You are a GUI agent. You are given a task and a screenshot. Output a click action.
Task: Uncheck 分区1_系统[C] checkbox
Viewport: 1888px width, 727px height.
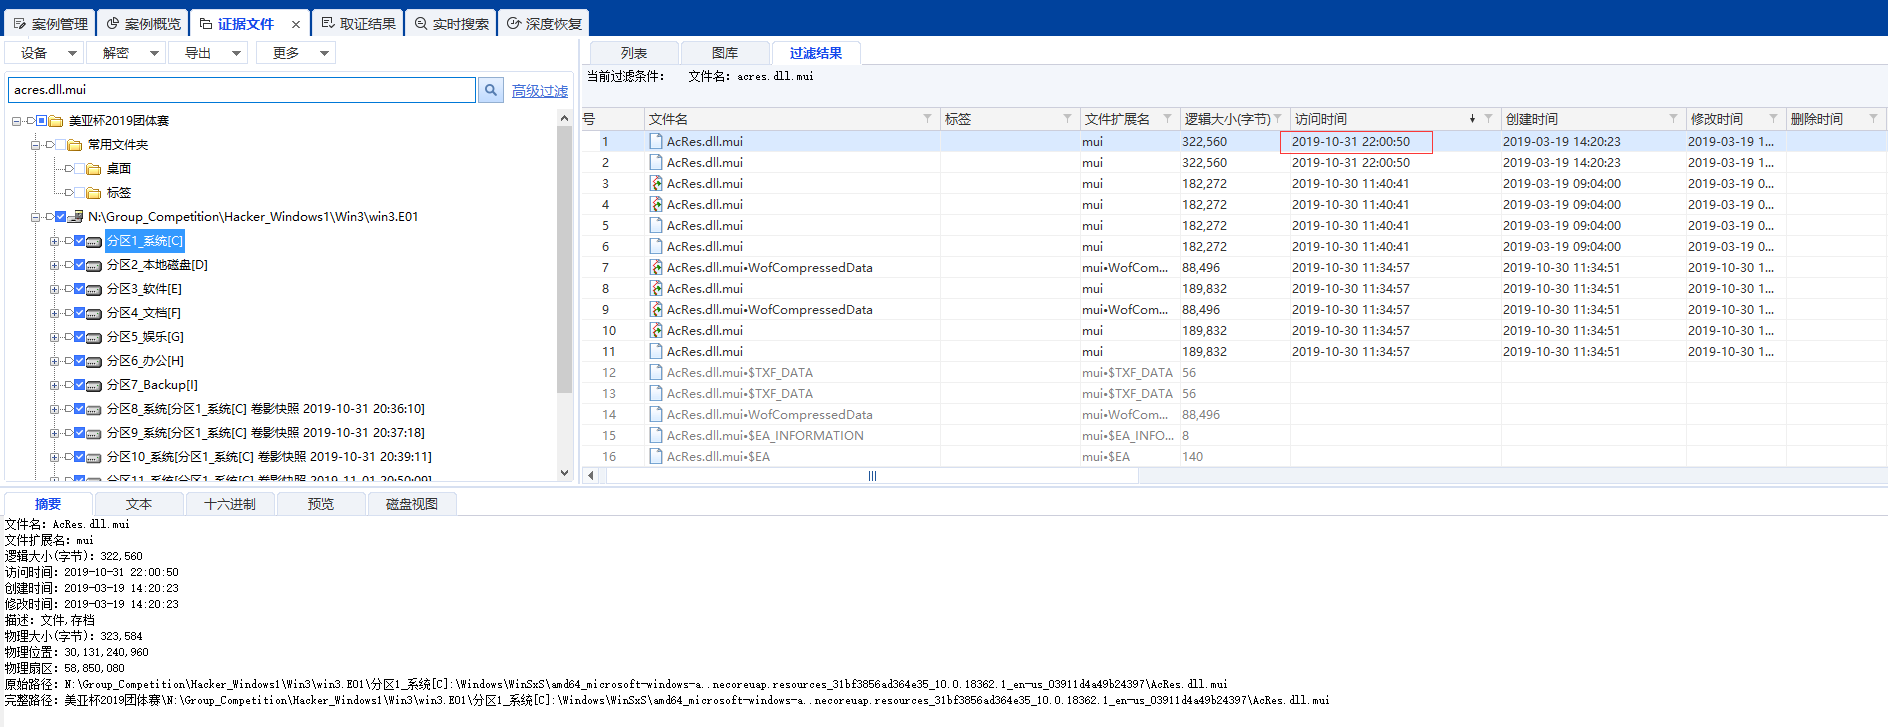click(x=80, y=240)
